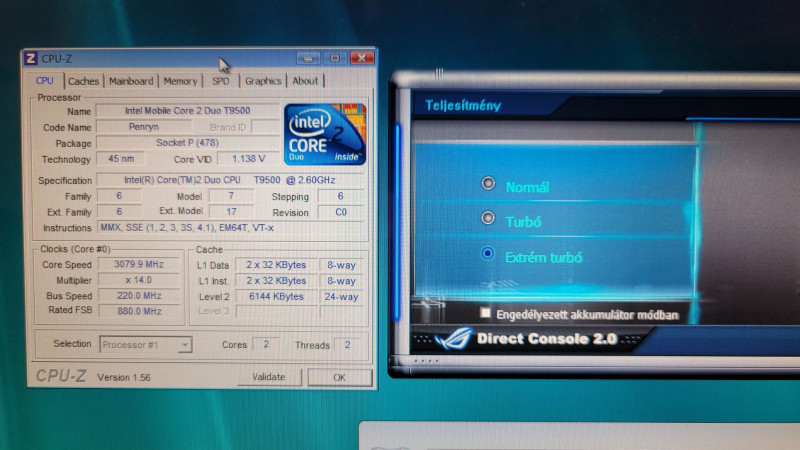Click the Level 2 value 6144 KBytes
The width and height of the screenshot is (800, 450).
(x=276, y=296)
